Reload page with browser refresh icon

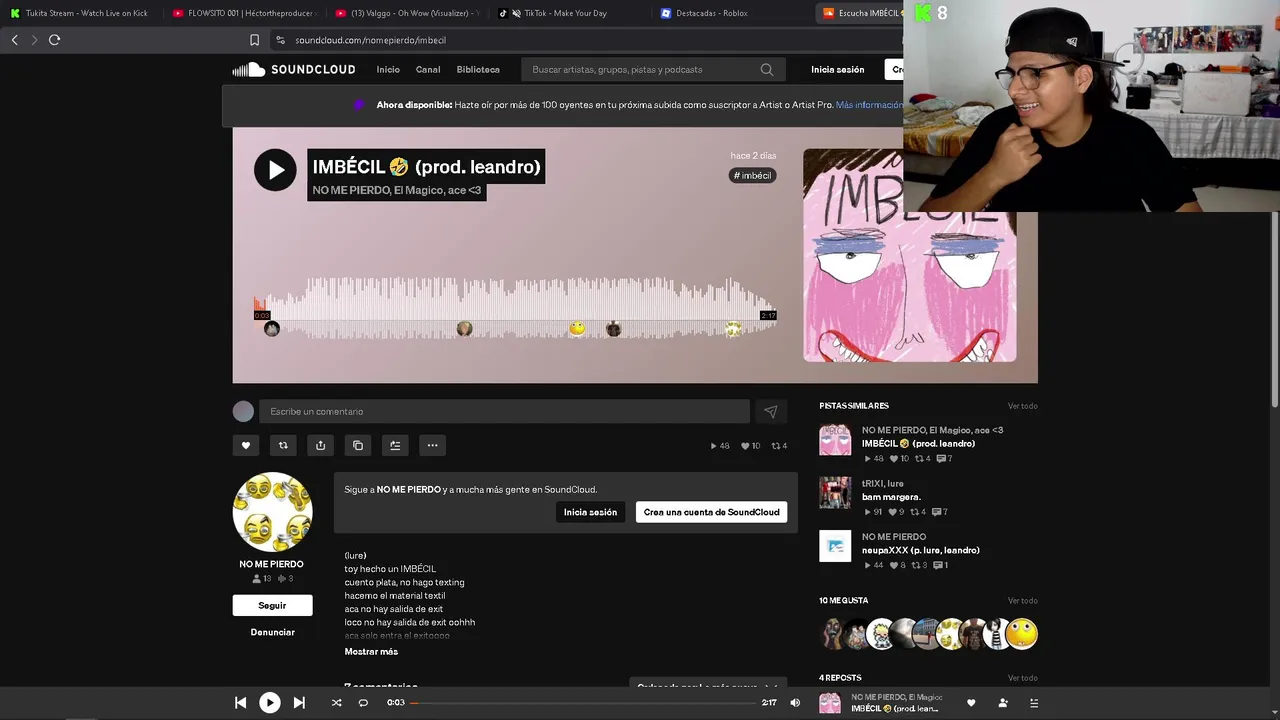54,40
